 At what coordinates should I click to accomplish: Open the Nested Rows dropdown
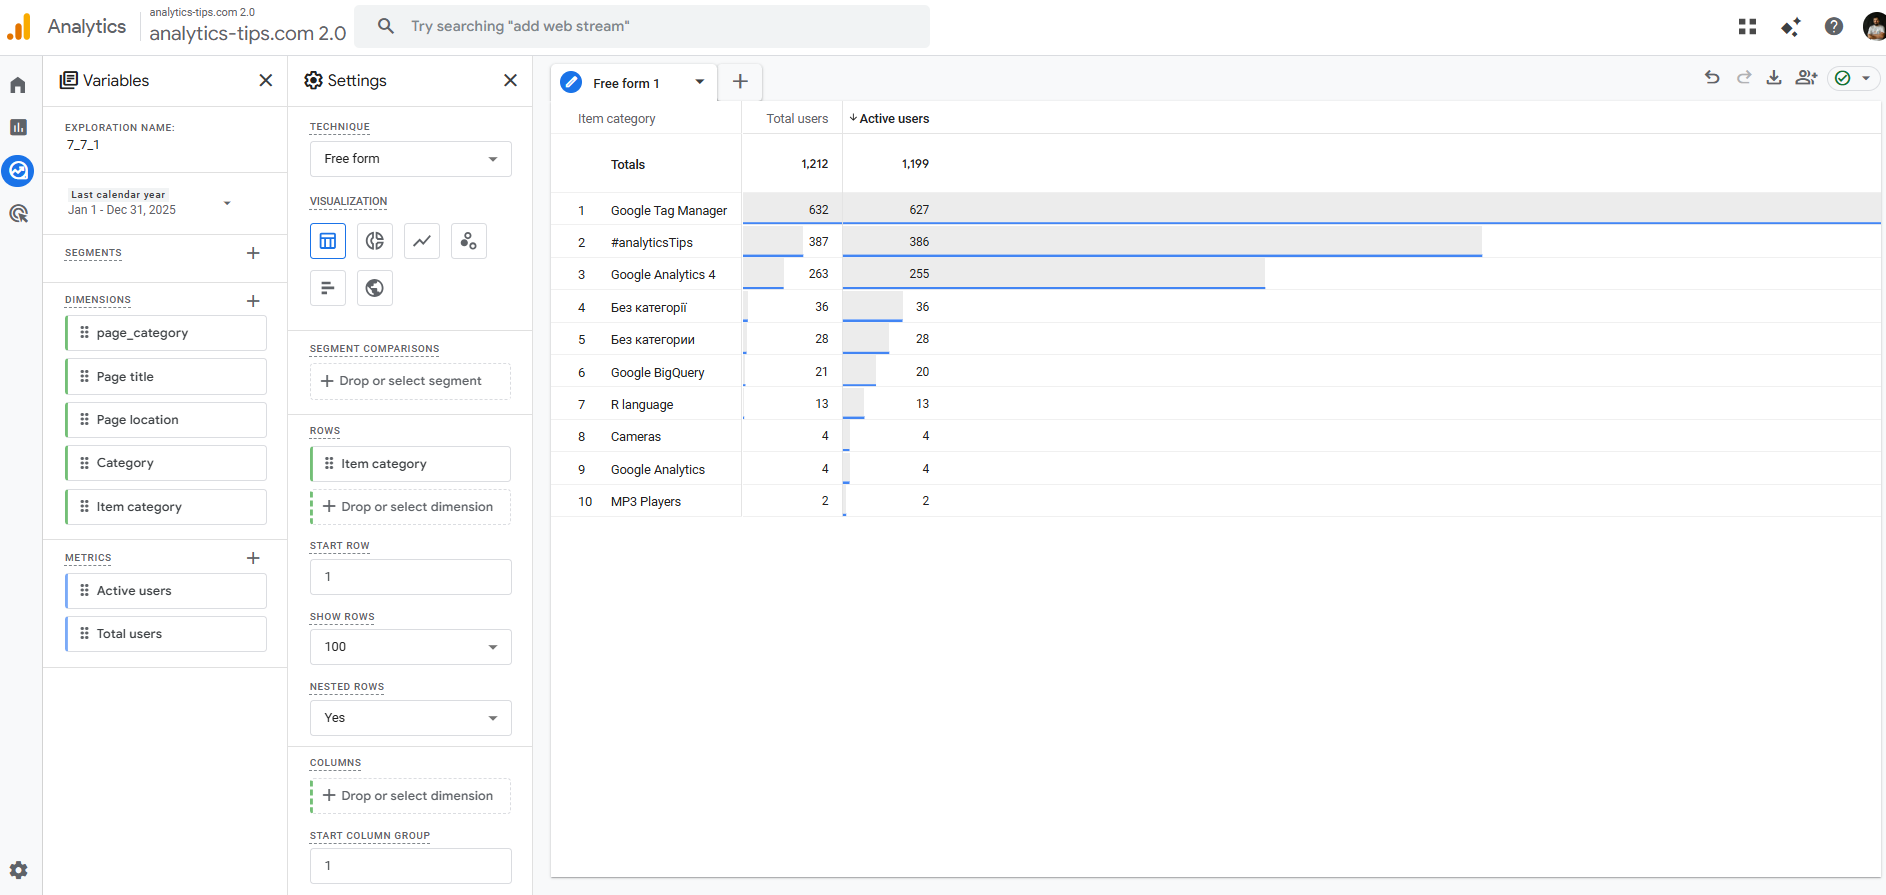click(x=410, y=718)
